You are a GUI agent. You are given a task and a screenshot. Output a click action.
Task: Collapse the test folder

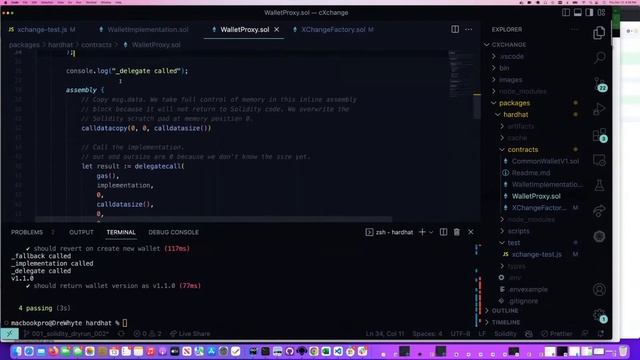pos(513,242)
